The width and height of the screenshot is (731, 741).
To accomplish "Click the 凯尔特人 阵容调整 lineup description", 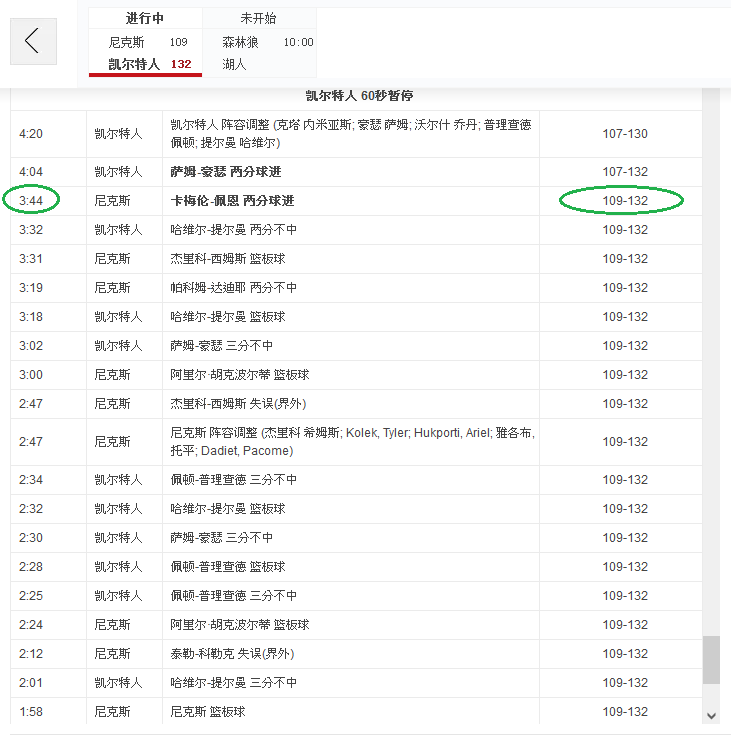I will click(351, 134).
